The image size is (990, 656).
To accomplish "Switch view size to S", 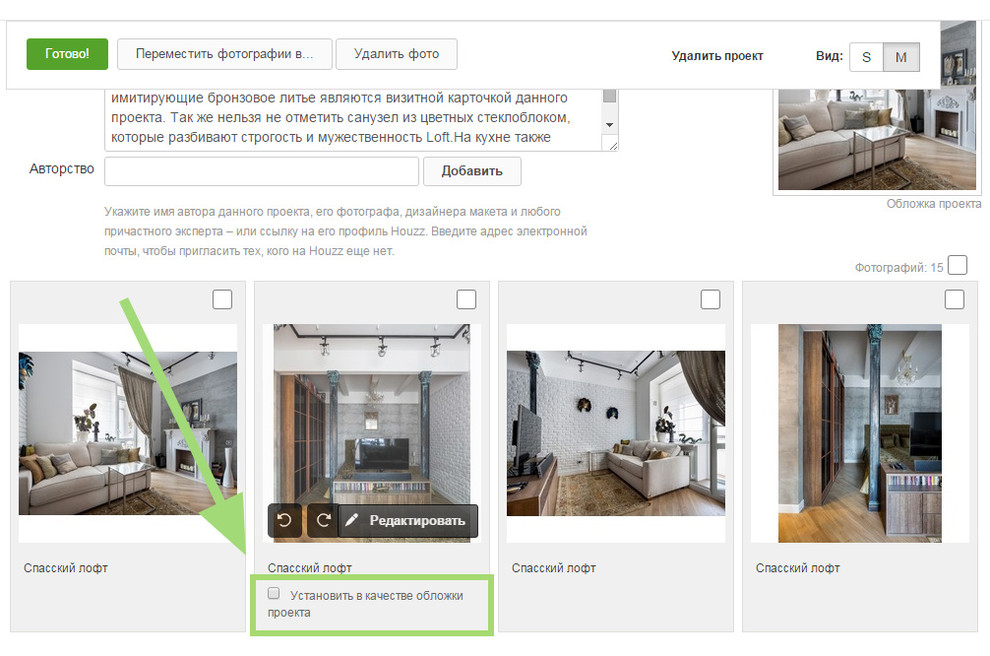I will (865, 57).
